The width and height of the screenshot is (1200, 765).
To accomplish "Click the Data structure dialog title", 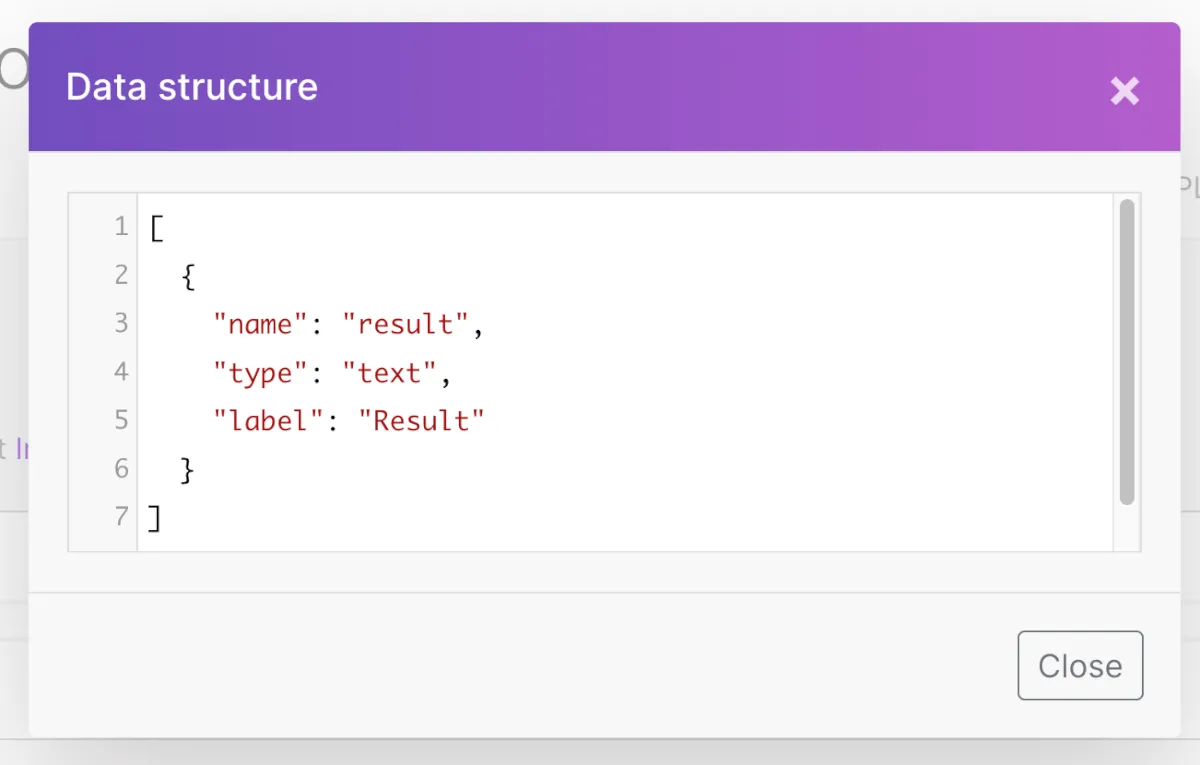I will click(x=192, y=87).
